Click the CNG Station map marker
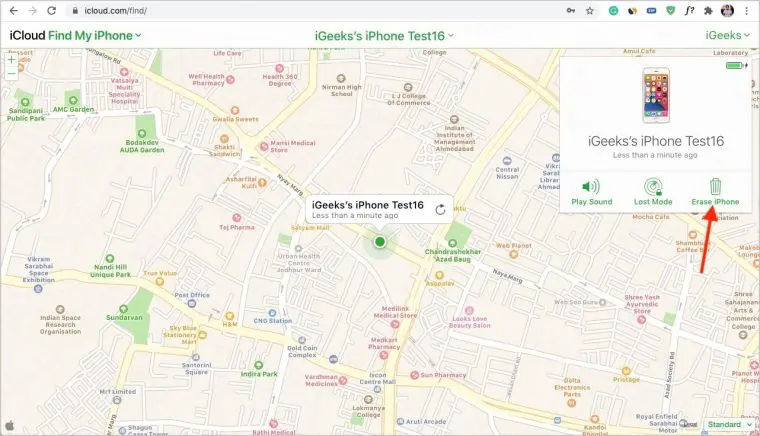Viewport: 760px width, 436px height. [x=272, y=313]
